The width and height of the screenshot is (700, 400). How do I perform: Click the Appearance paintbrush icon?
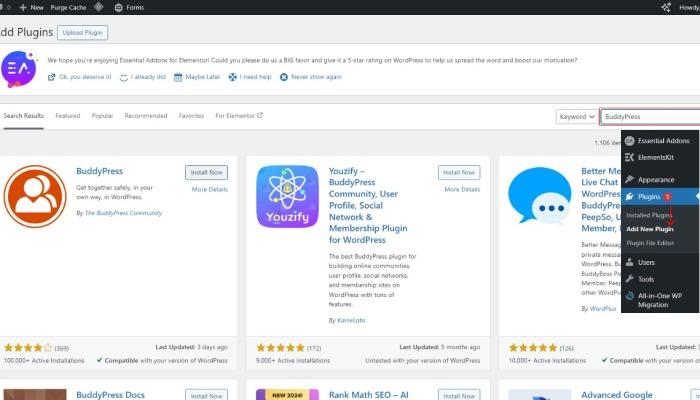coord(629,179)
